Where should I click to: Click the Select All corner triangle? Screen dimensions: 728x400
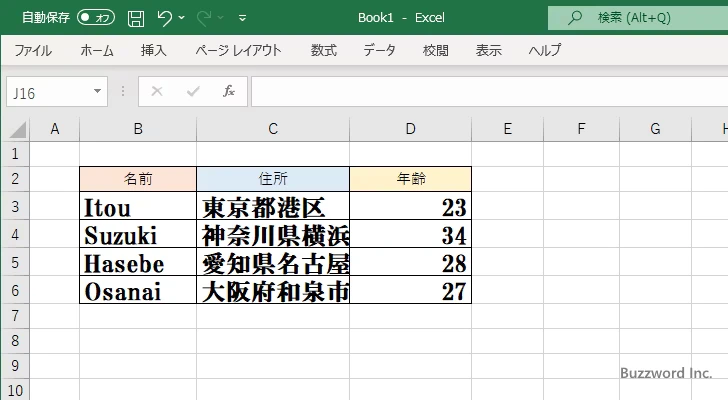17,129
